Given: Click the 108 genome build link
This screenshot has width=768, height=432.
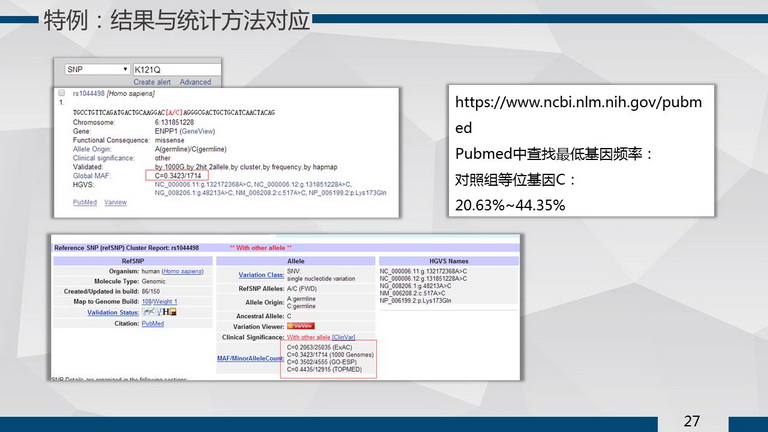Looking at the screenshot, I should click(x=146, y=302).
